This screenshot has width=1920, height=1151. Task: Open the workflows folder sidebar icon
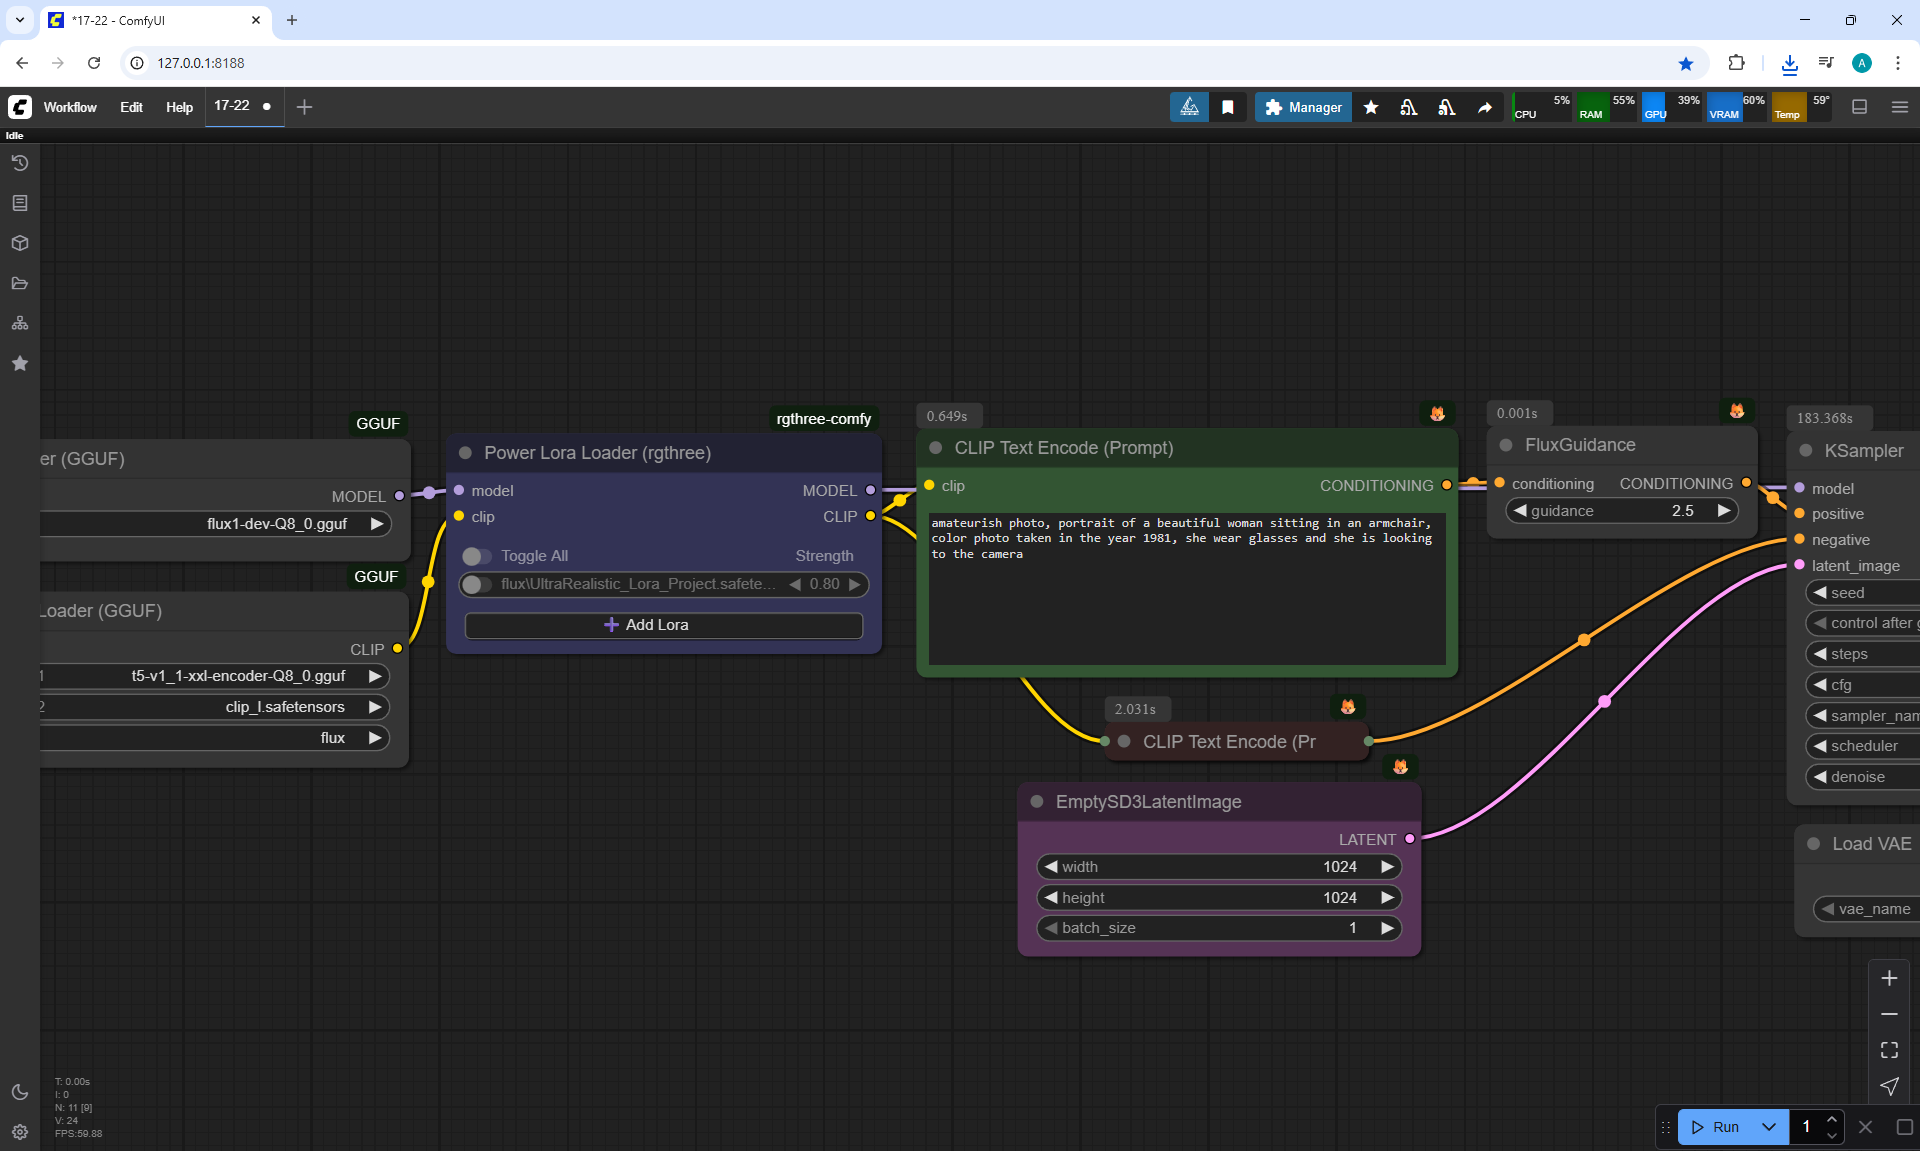coord(20,283)
